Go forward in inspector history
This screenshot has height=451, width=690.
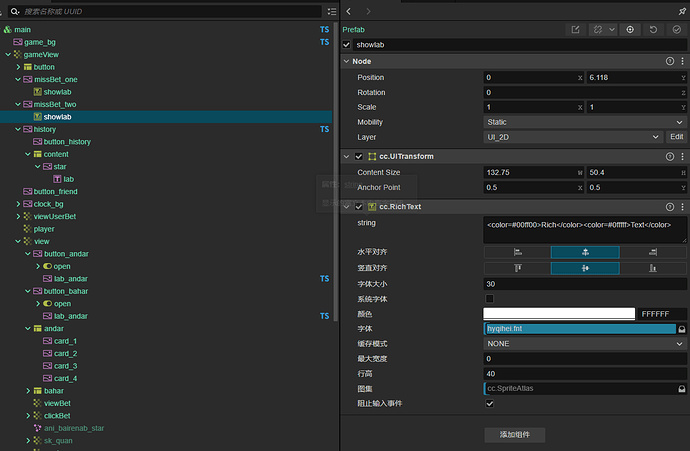coord(368,11)
